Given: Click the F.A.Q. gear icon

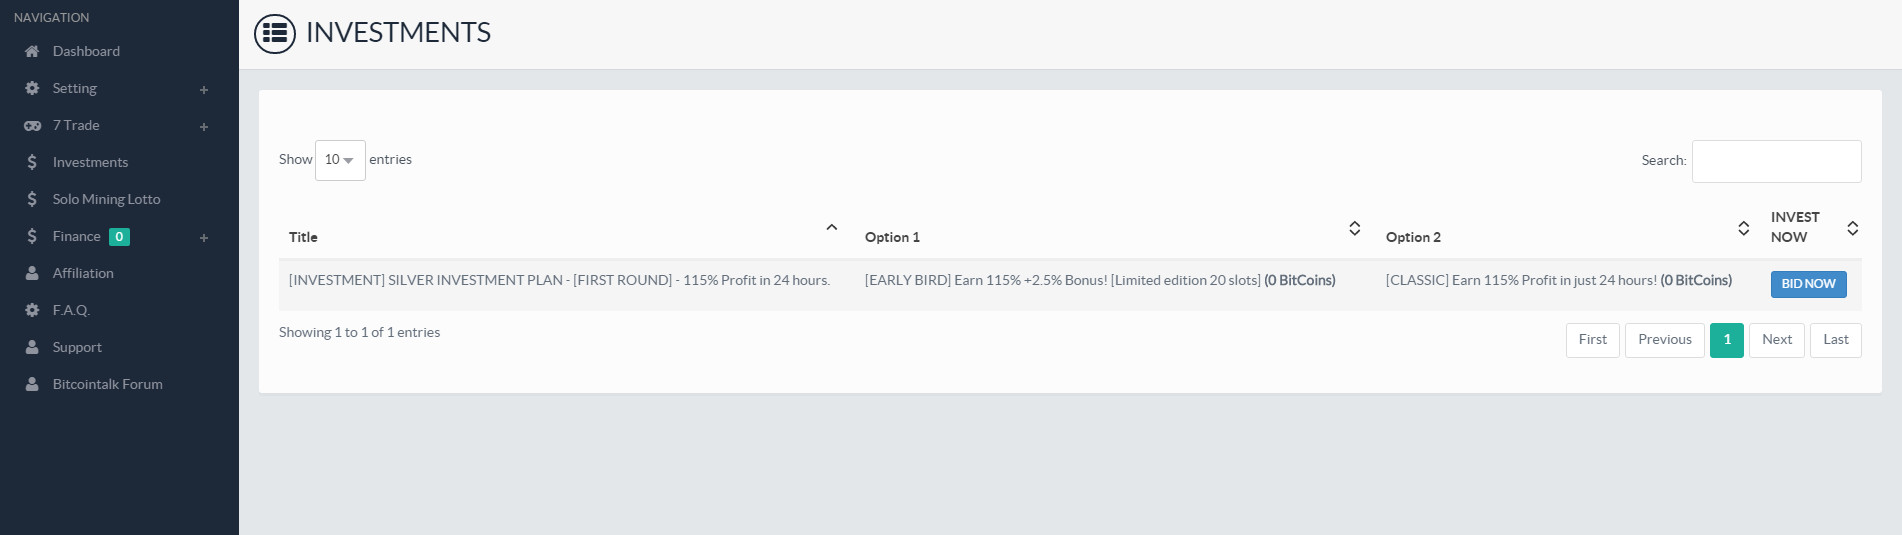Looking at the screenshot, I should [32, 310].
